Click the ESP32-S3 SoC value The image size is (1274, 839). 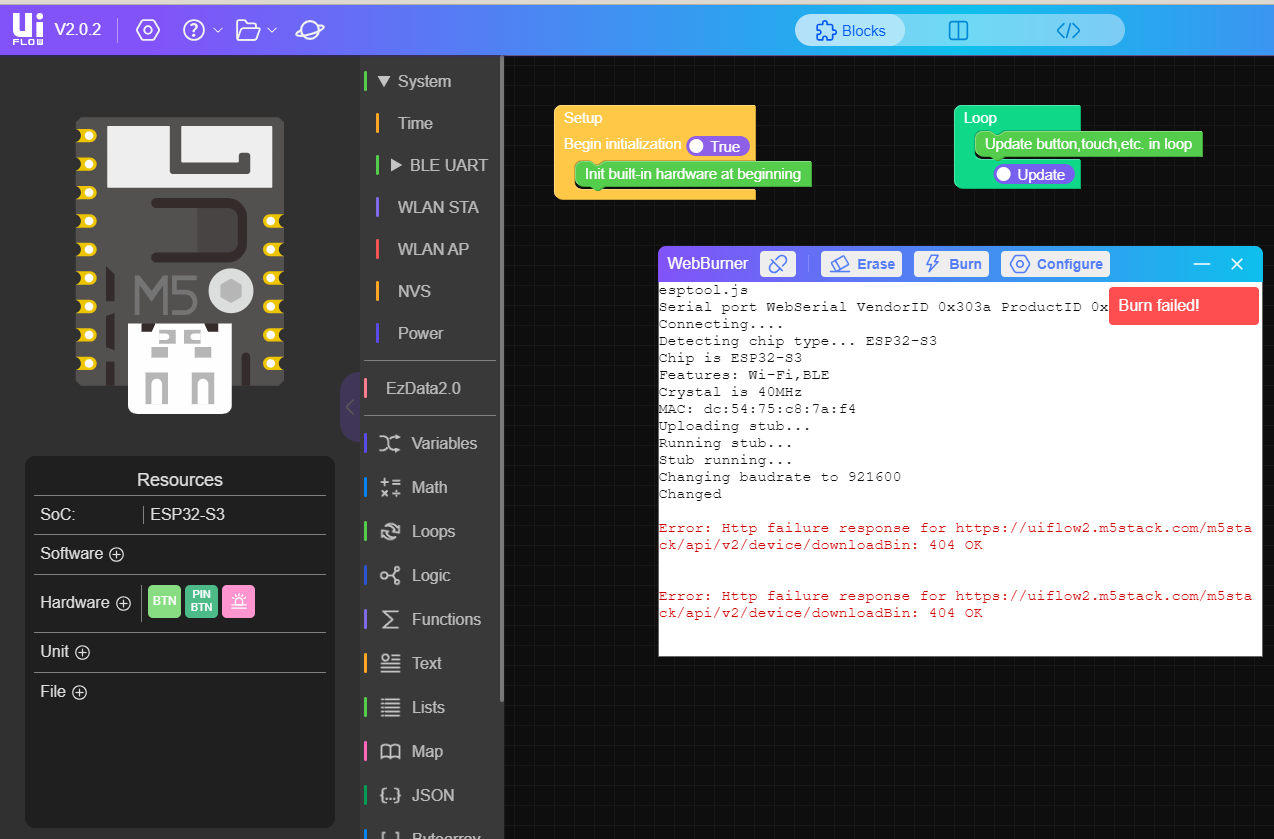click(187, 515)
